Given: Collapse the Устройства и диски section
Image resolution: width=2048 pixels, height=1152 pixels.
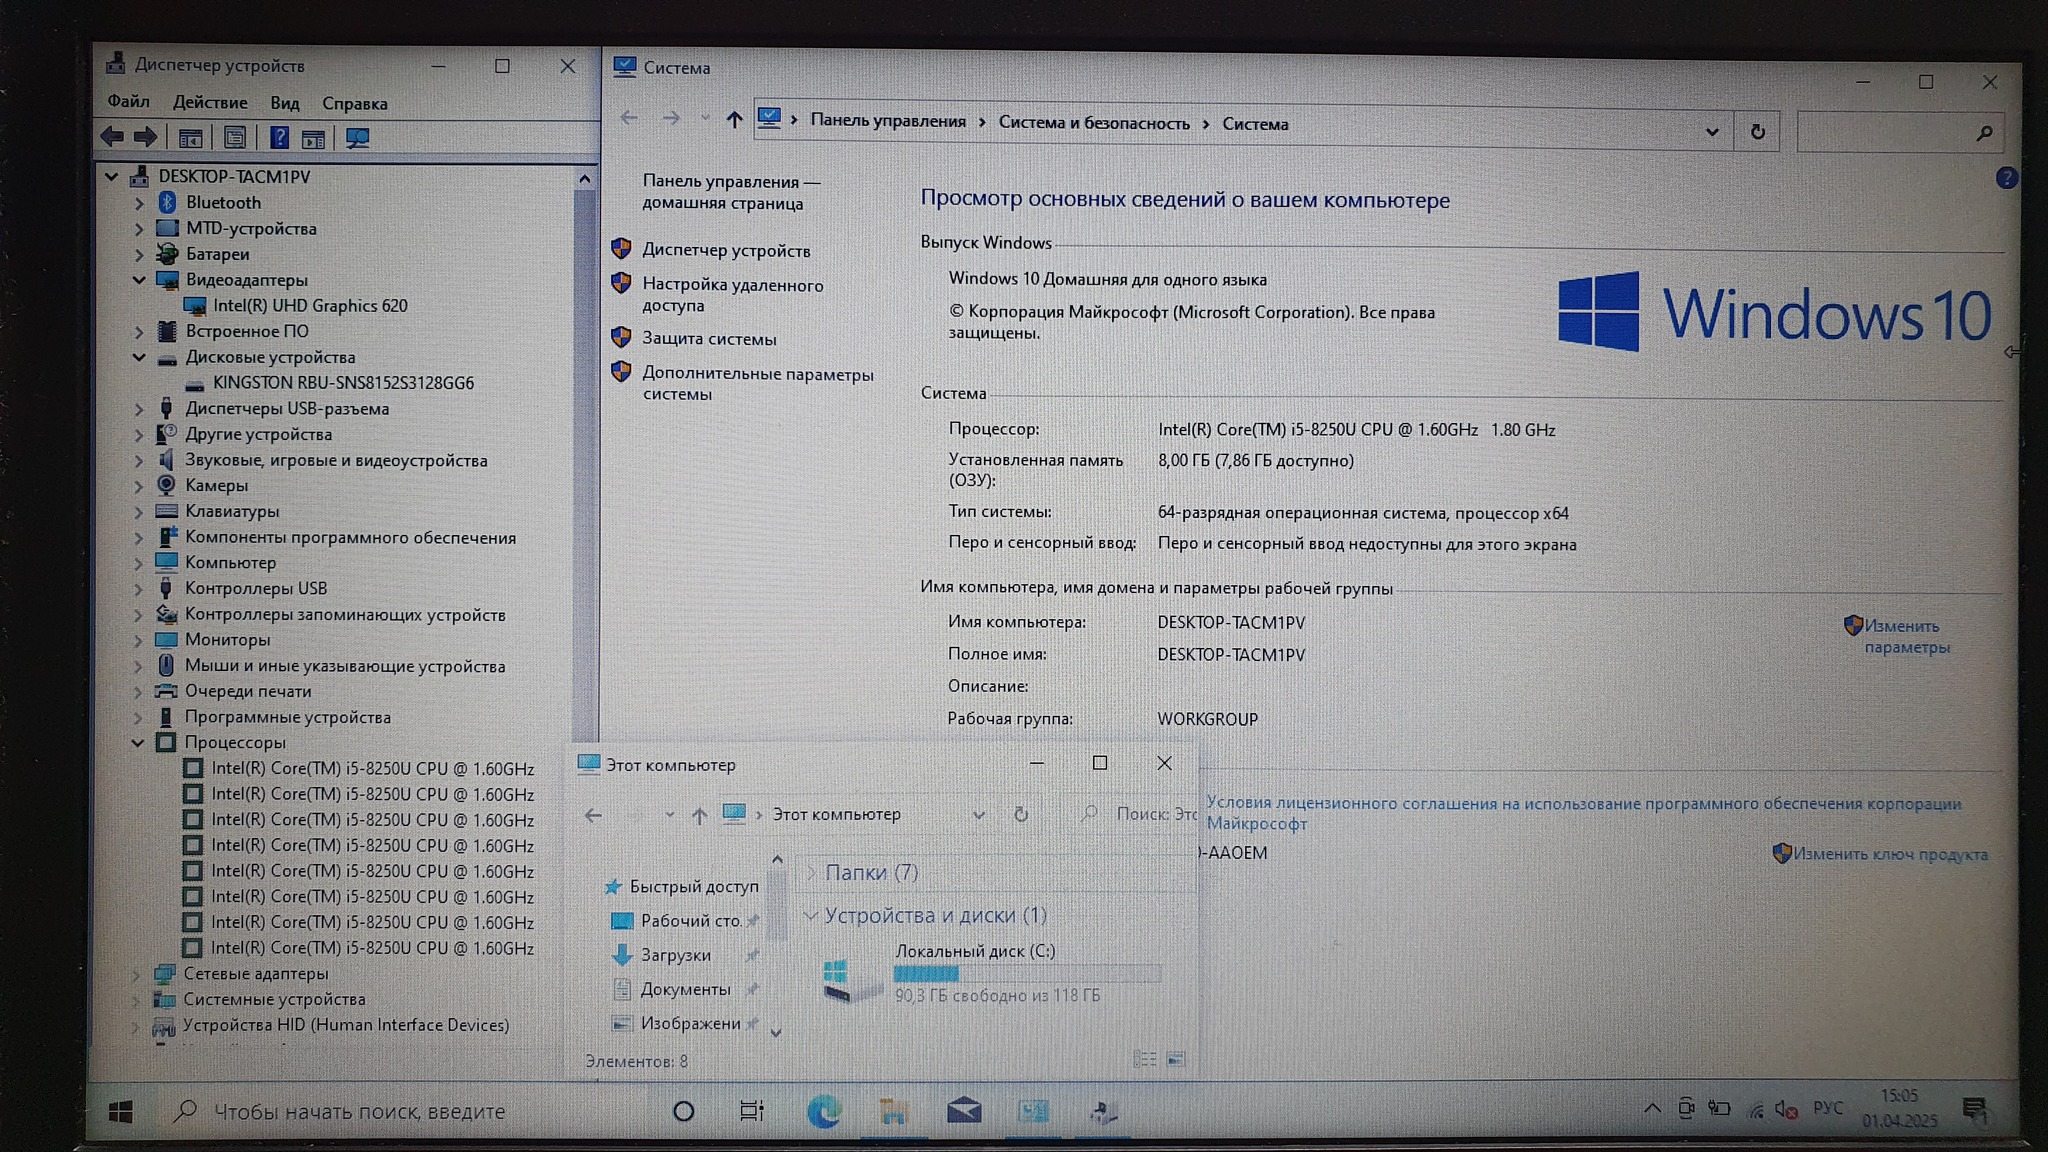Looking at the screenshot, I should click(x=811, y=915).
